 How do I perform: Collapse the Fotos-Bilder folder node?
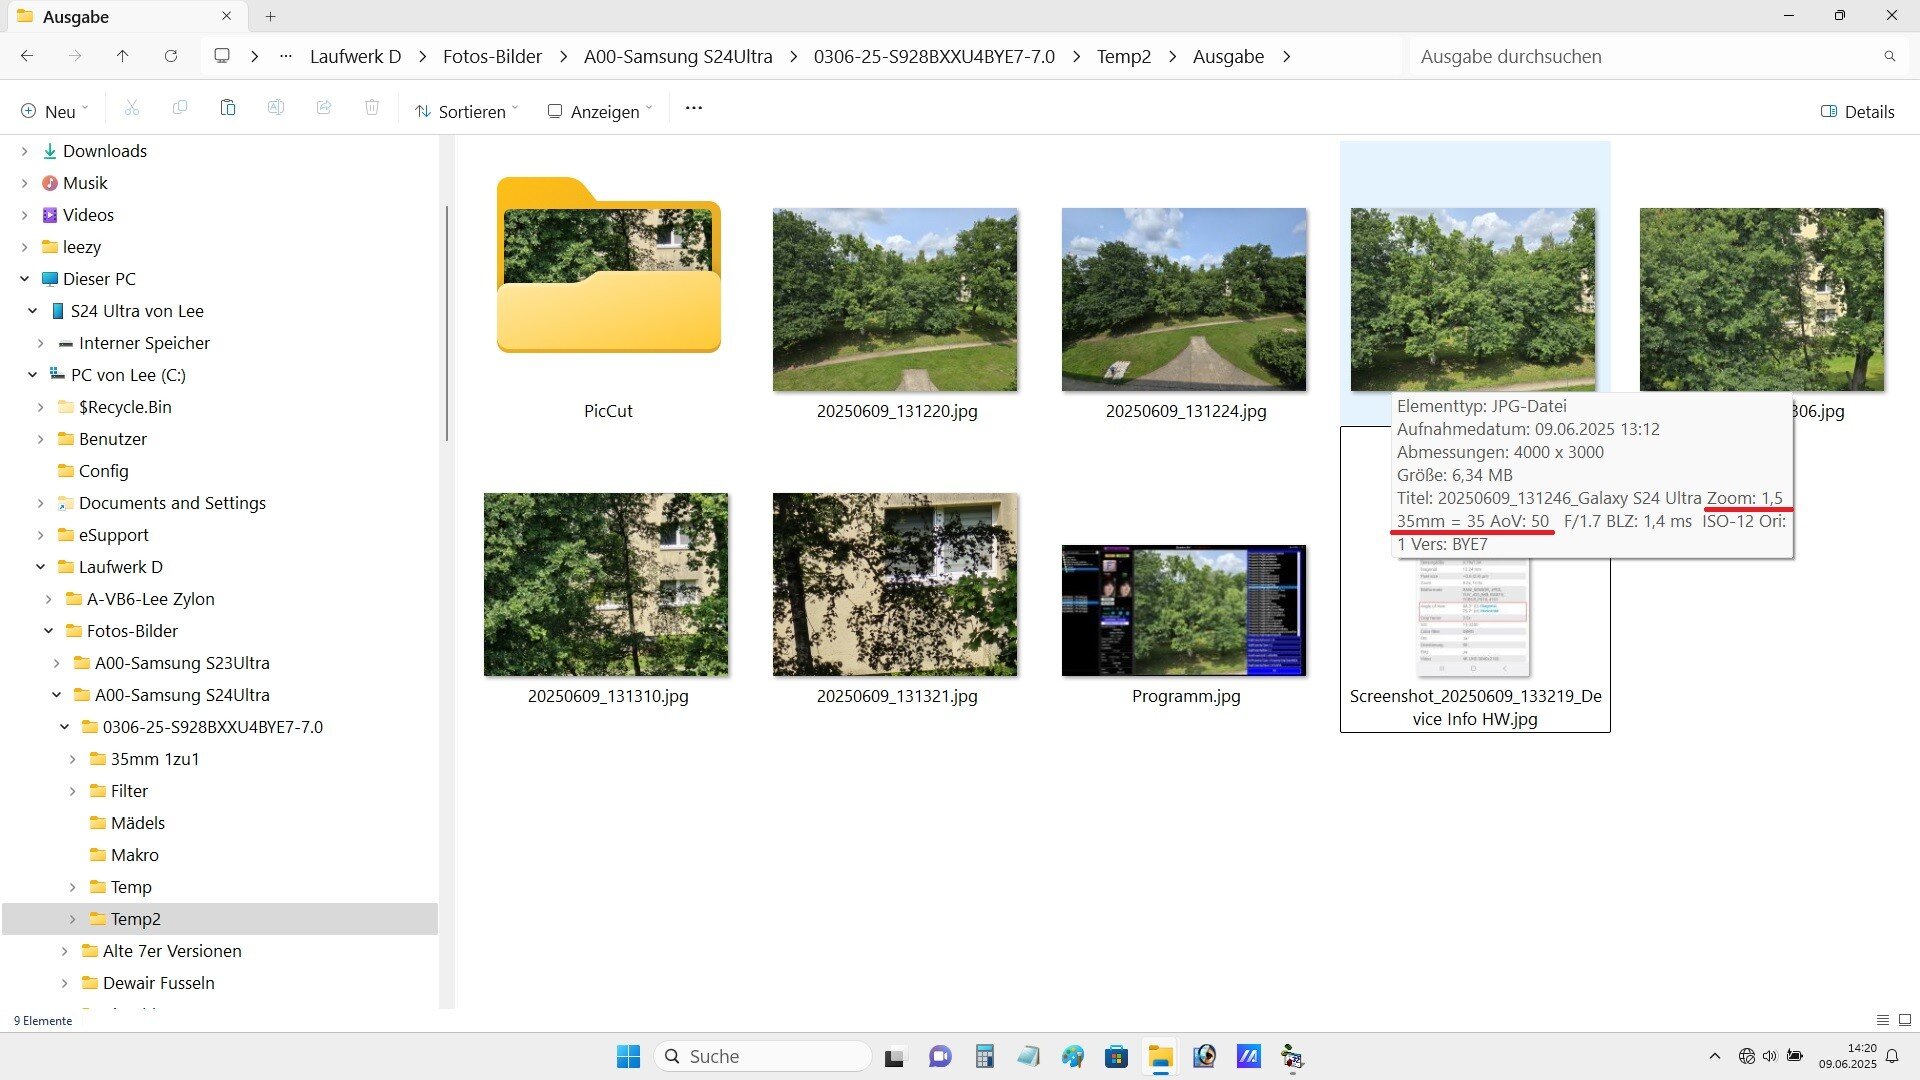pyautogui.click(x=48, y=631)
